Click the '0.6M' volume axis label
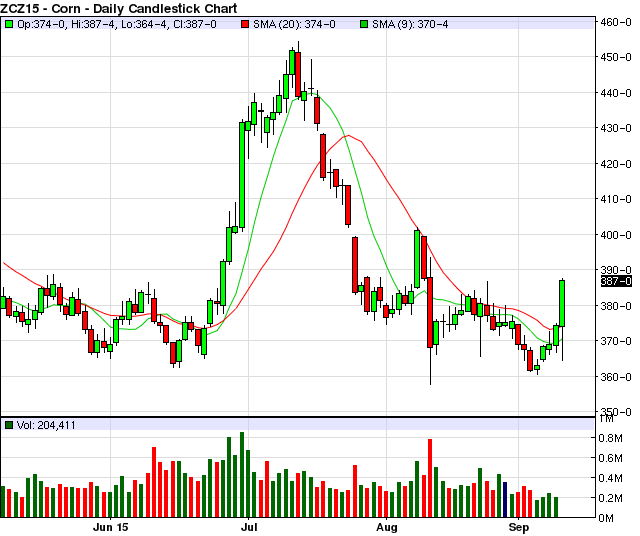This screenshot has height=536, width=640. point(611,458)
